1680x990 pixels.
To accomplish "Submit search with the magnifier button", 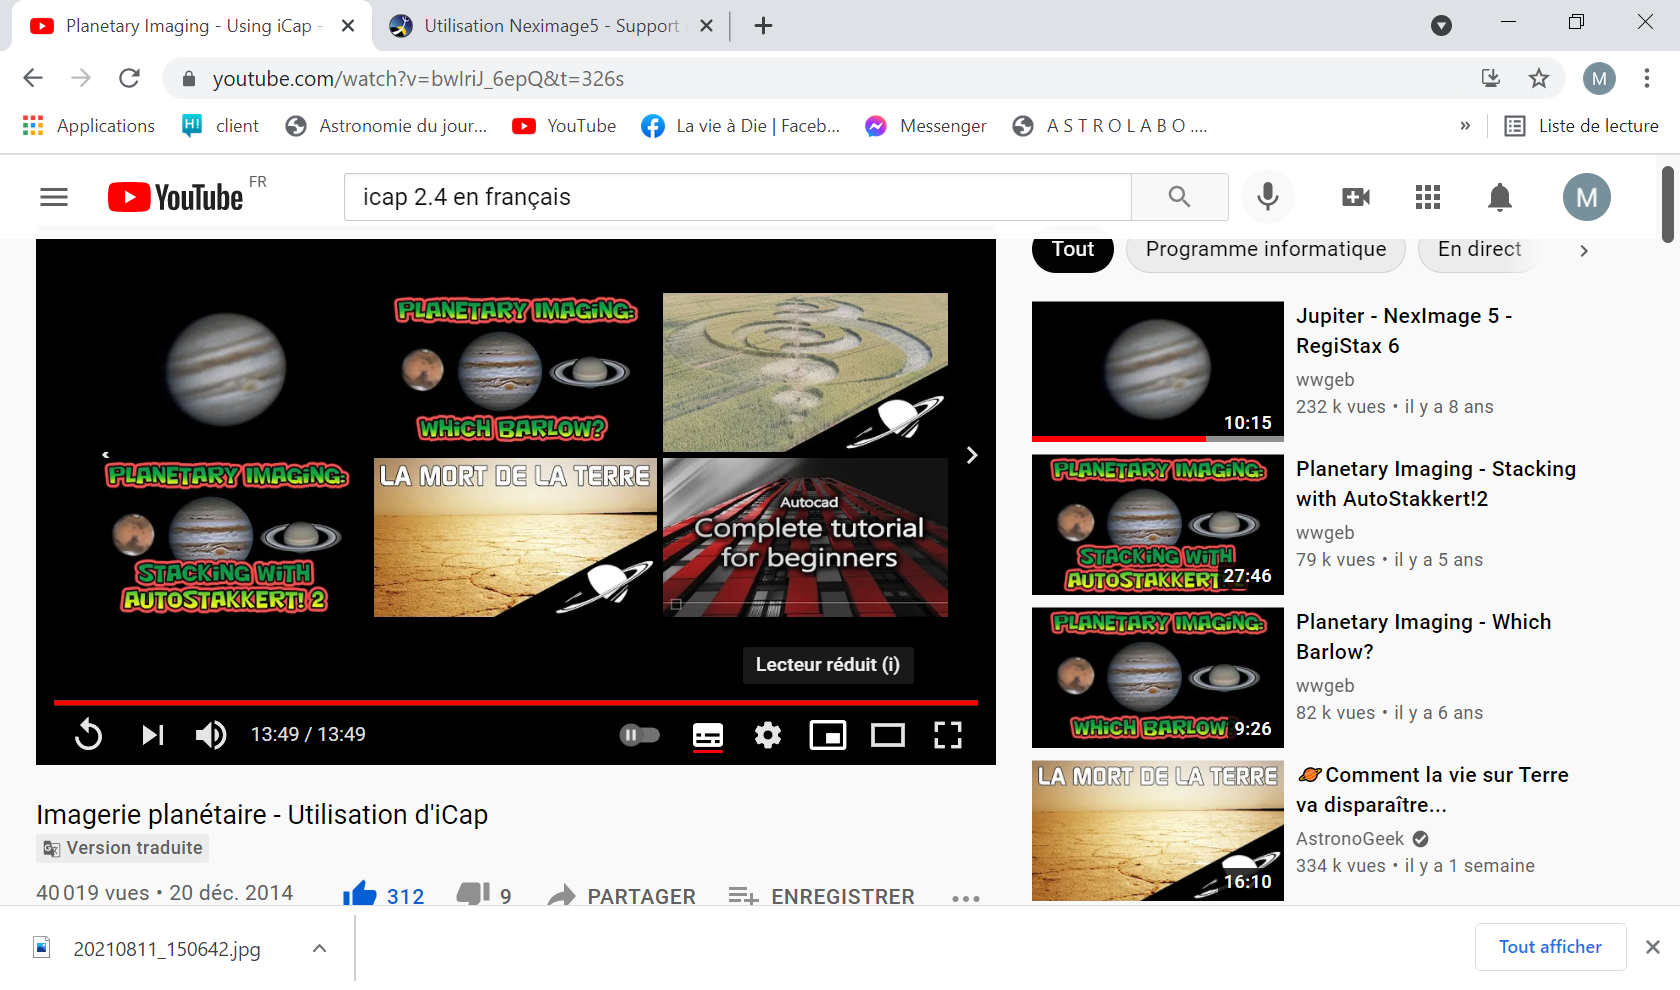I will click(x=1180, y=197).
